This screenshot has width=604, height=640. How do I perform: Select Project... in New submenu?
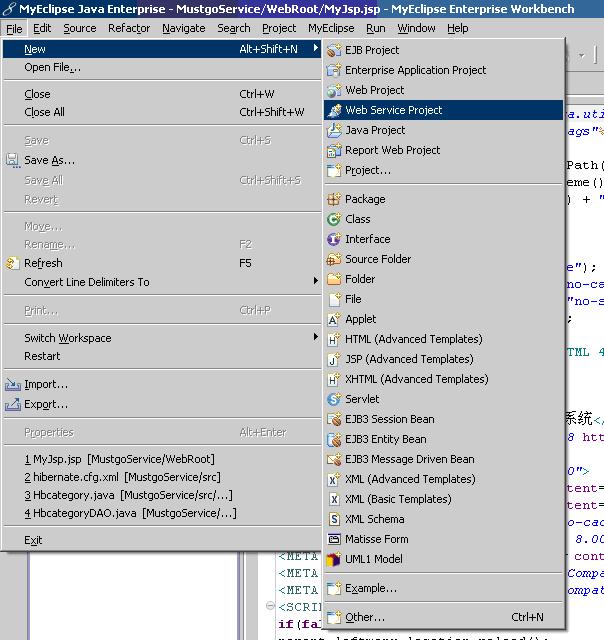point(444,170)
